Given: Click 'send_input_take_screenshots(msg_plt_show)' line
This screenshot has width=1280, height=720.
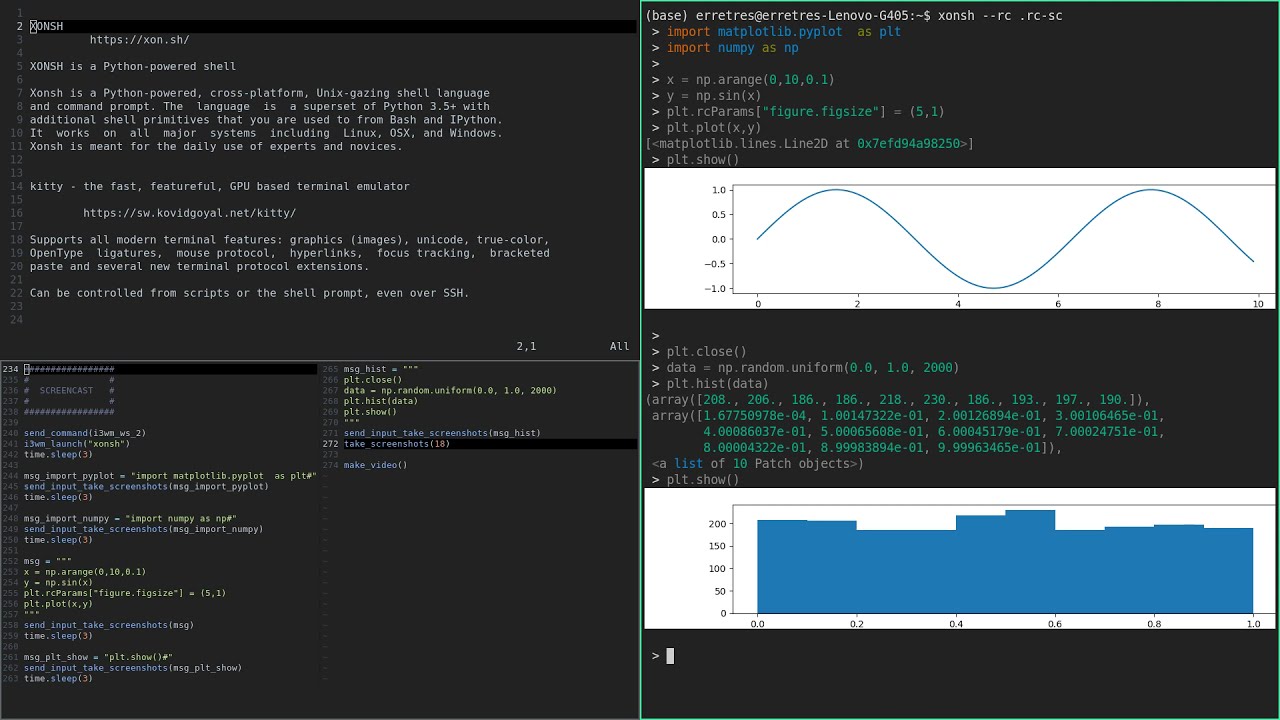Looking at the screenshot, I should pyautogui.click(x=133, y=668).
